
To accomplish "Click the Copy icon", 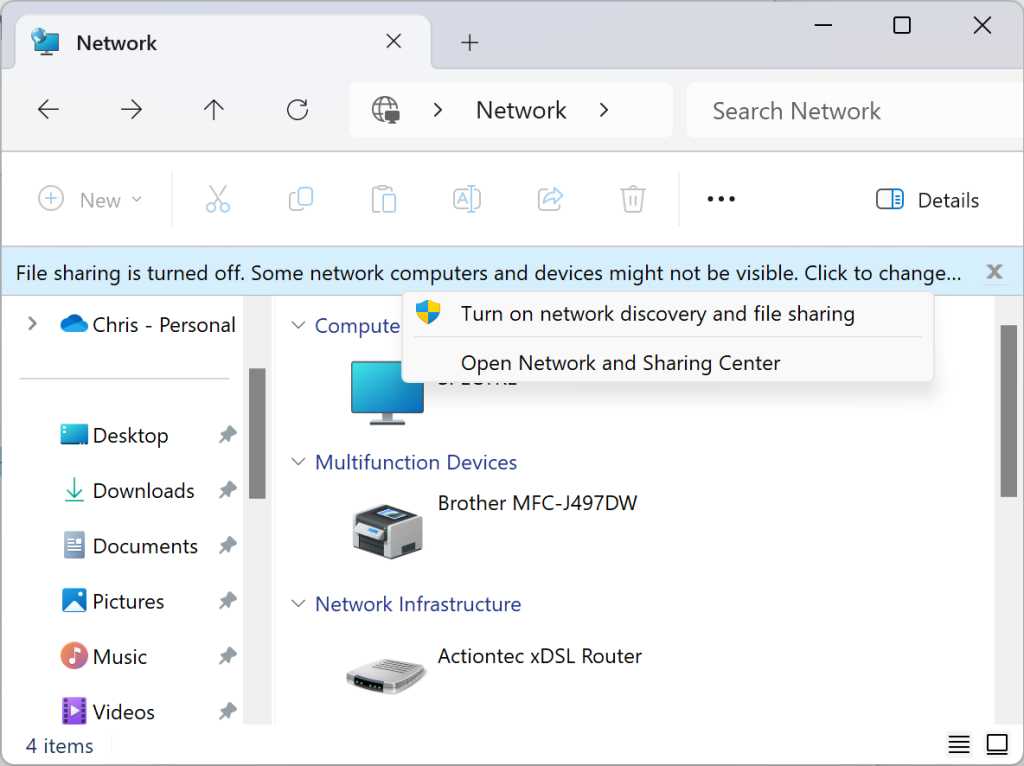I will pos(300,199).
